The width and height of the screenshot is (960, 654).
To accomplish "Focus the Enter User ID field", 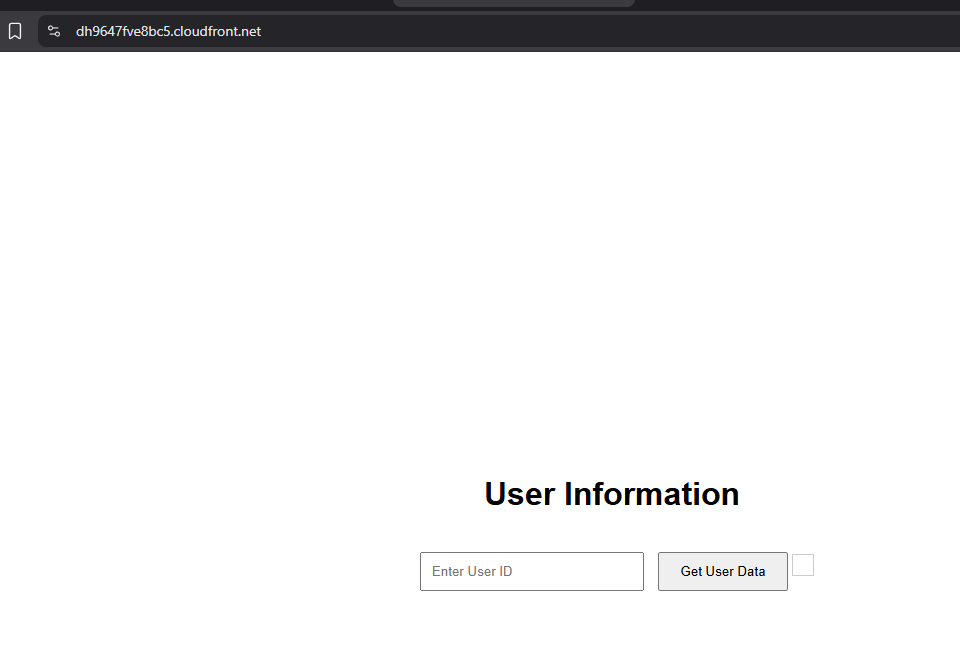I will coord(531,571).
